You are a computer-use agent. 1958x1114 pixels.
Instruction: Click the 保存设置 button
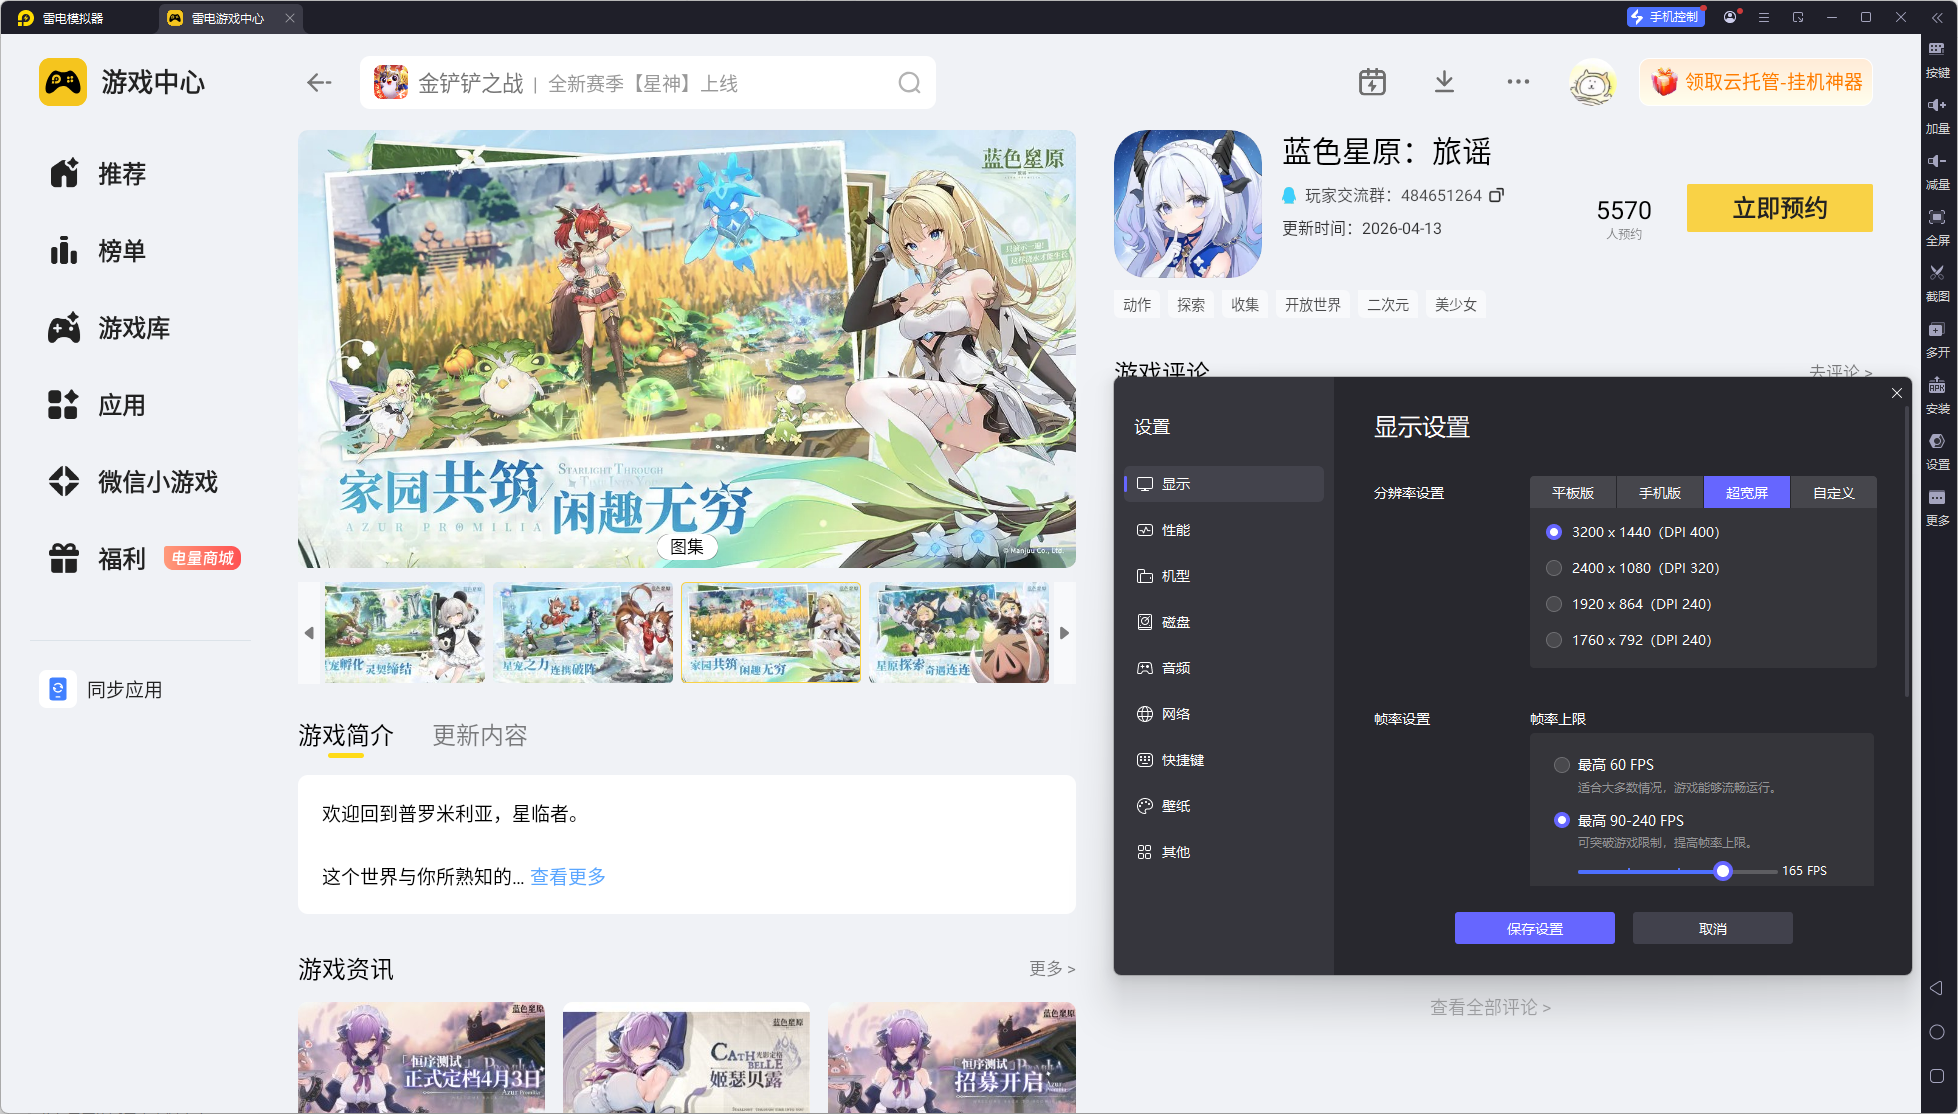pos(1534,929)
